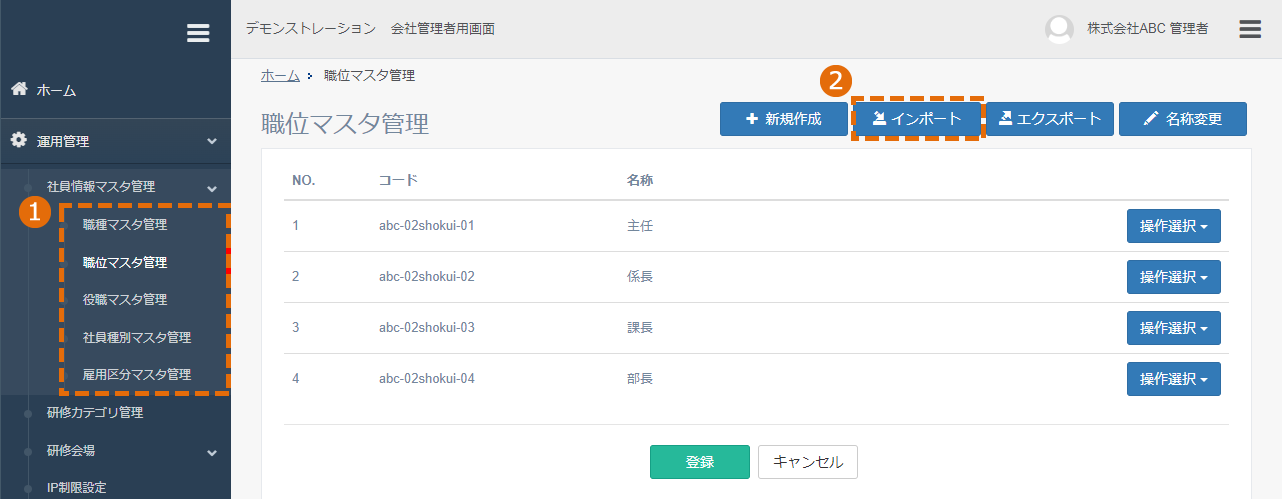1282x499 pixels.
Task: Click the name cell 部長
Action: pos(640,379)
